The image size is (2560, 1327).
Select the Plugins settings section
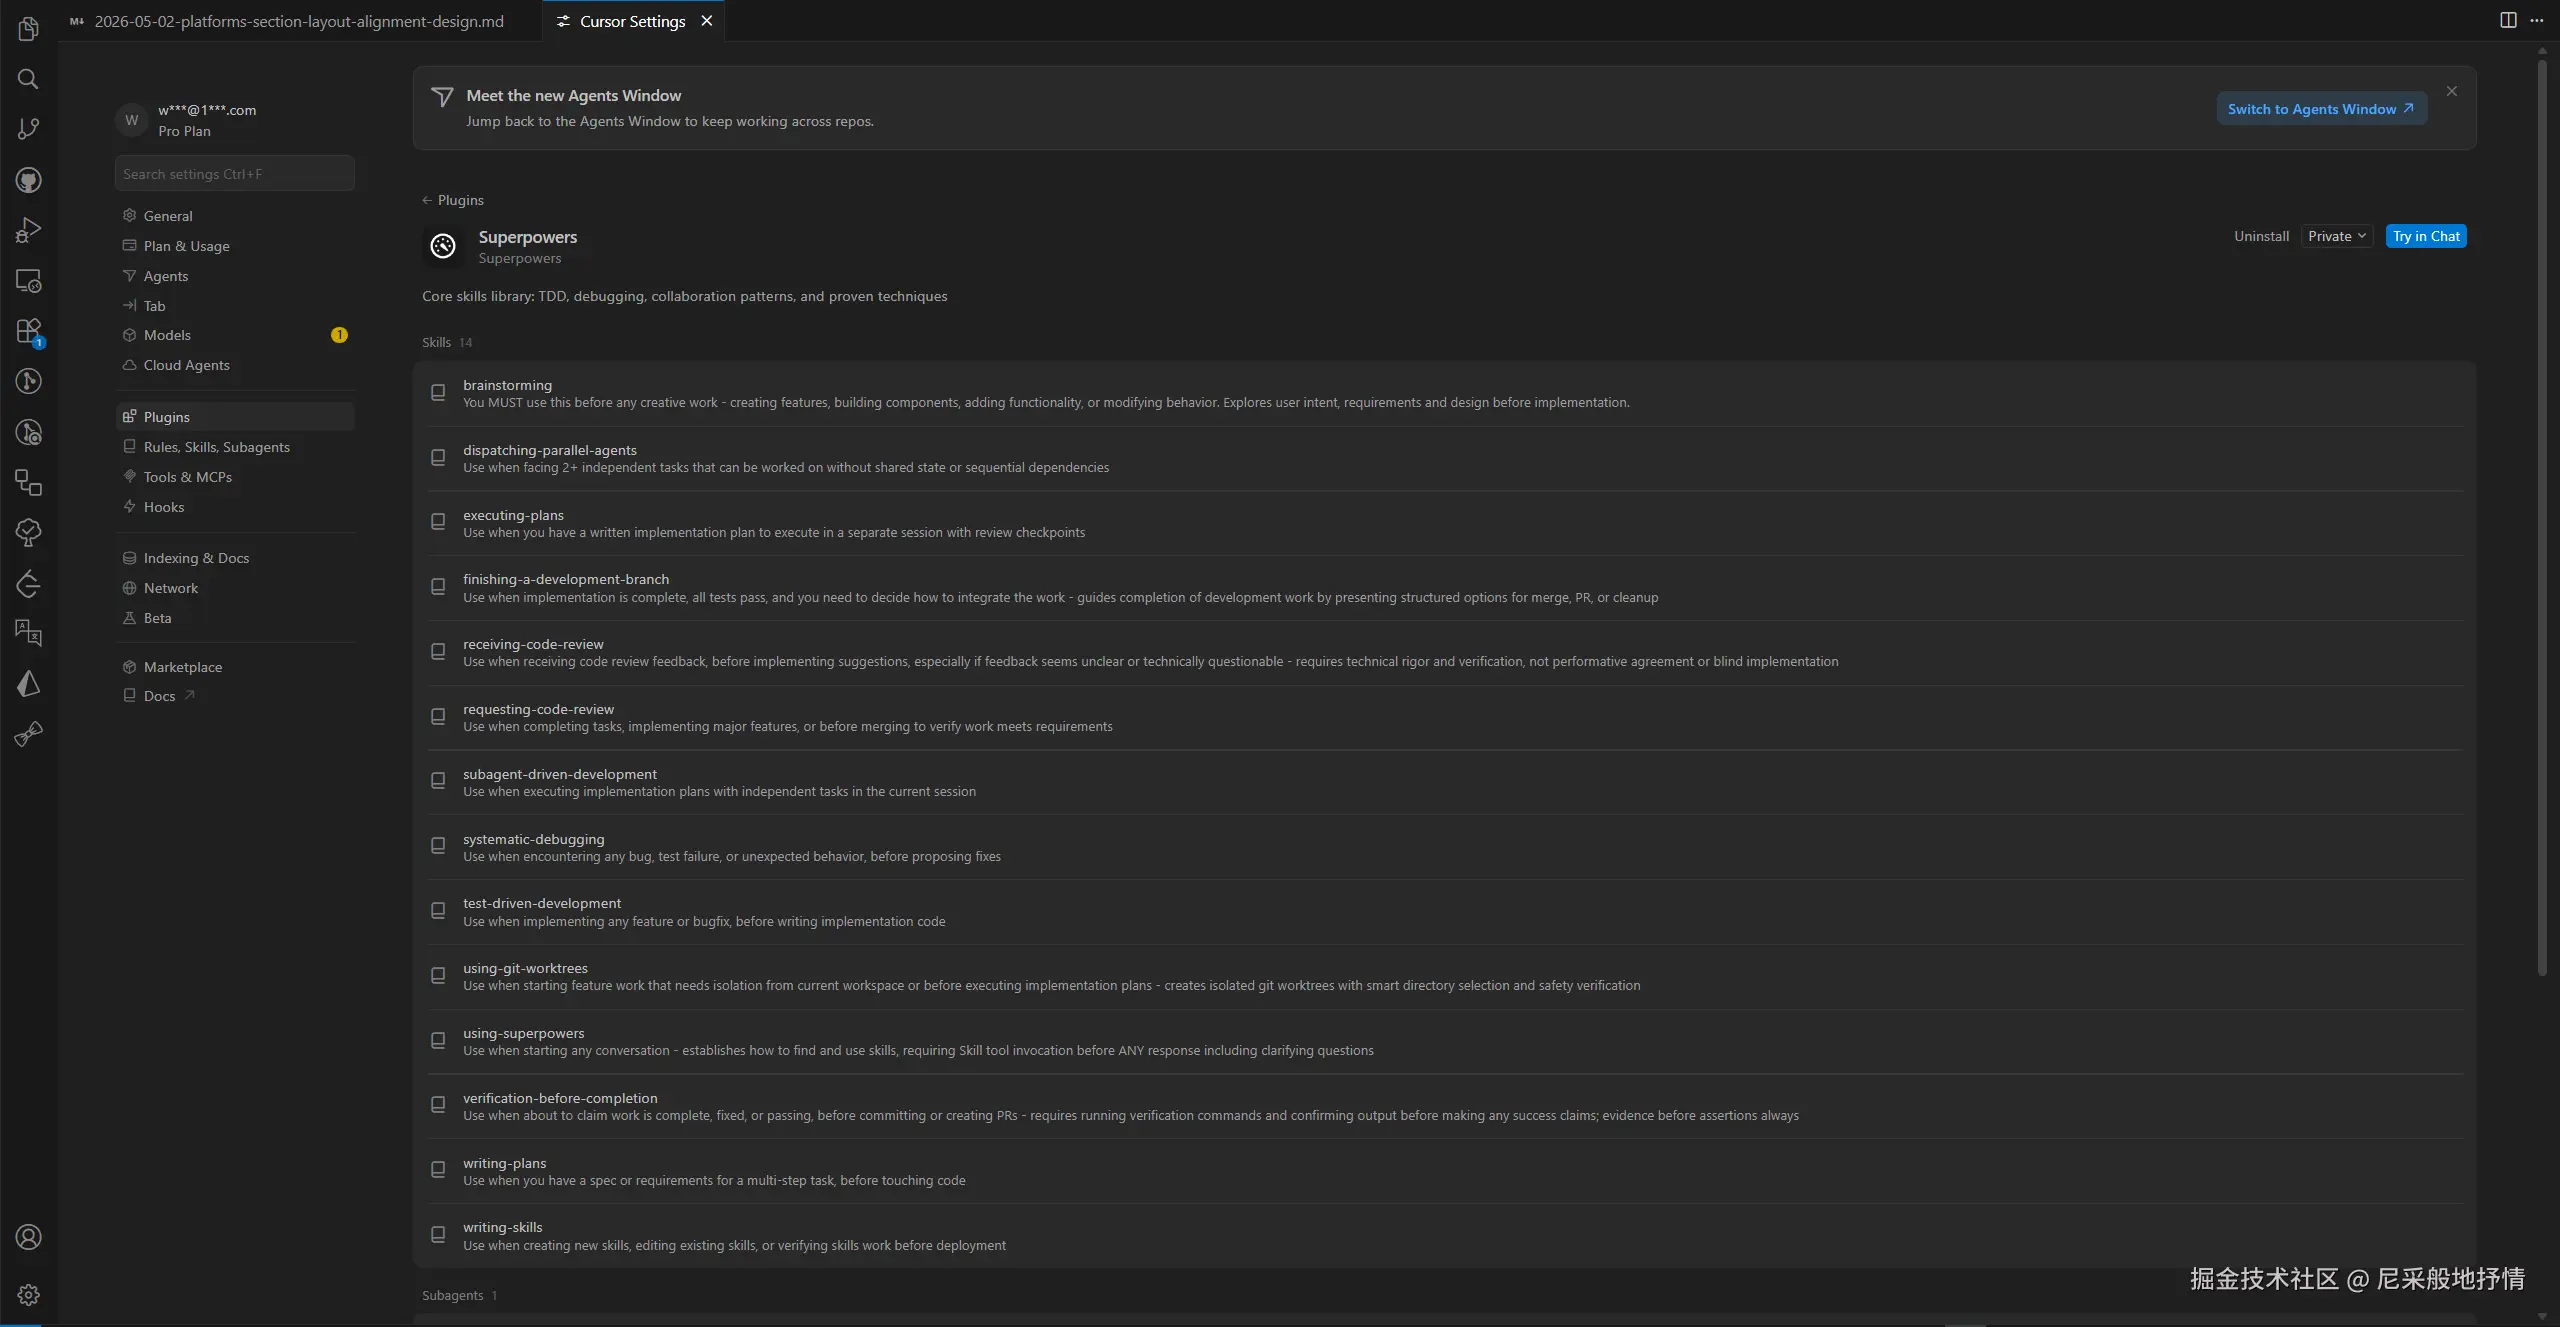click(x=235, y=417)
